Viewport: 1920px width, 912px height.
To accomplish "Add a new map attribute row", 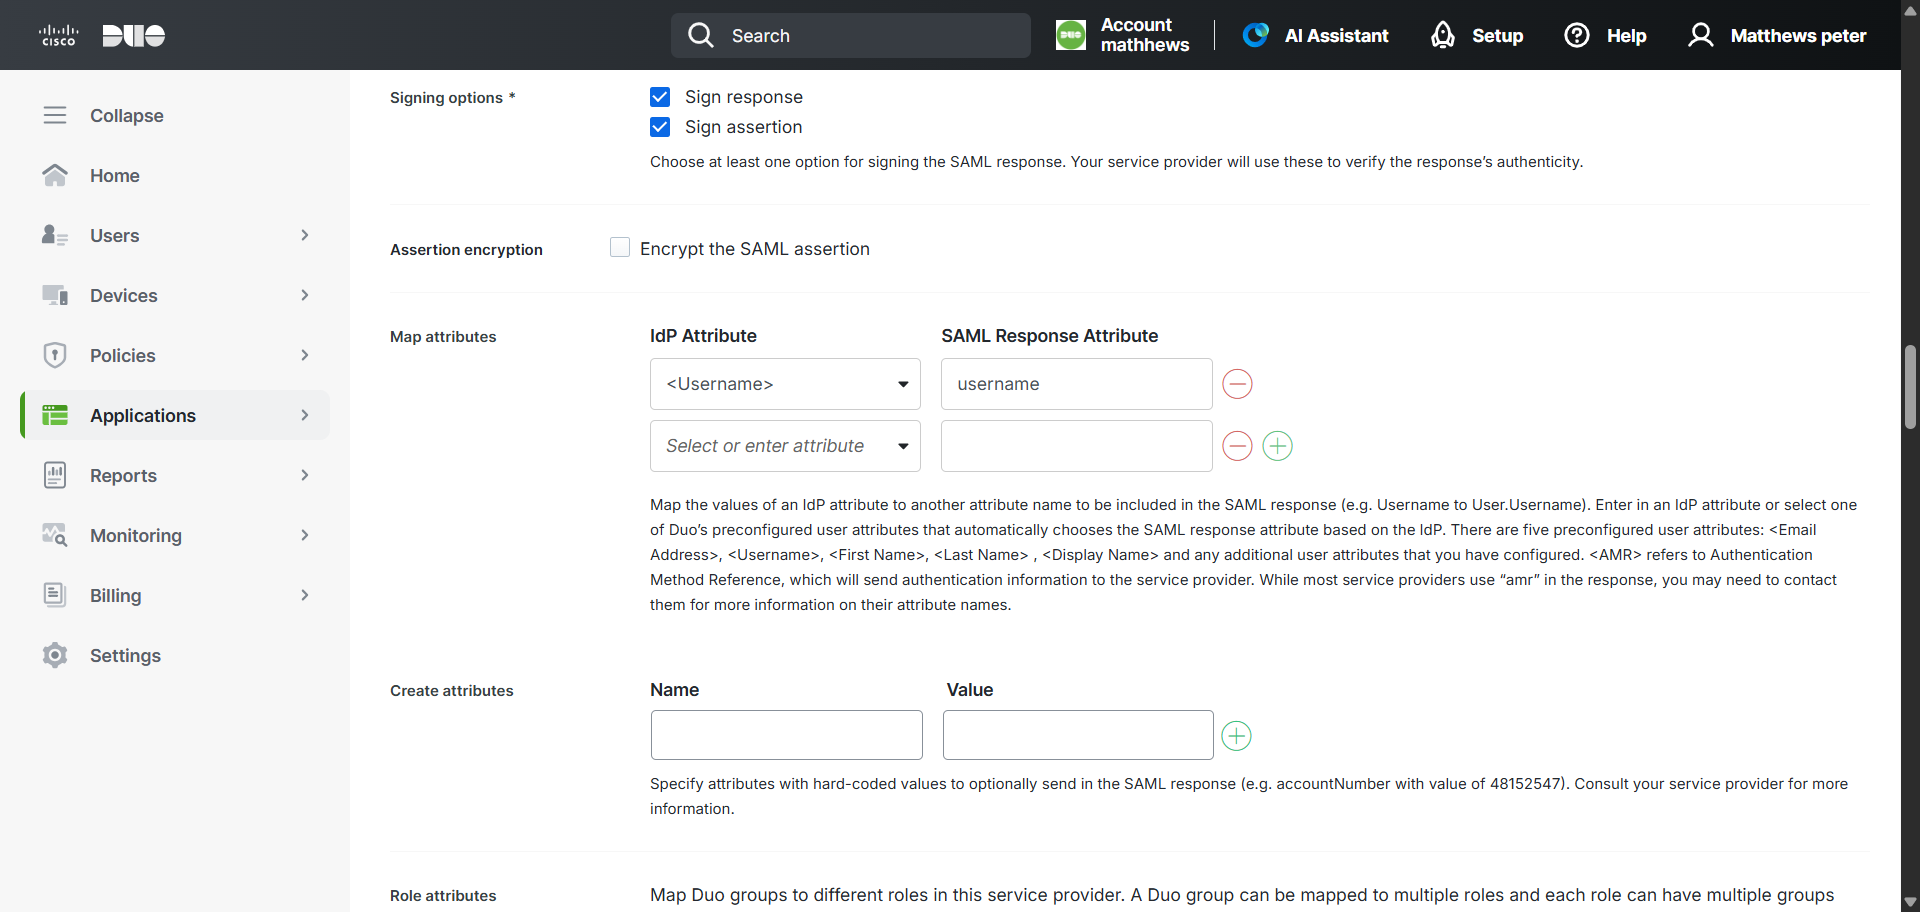I will pos(1278,446).
